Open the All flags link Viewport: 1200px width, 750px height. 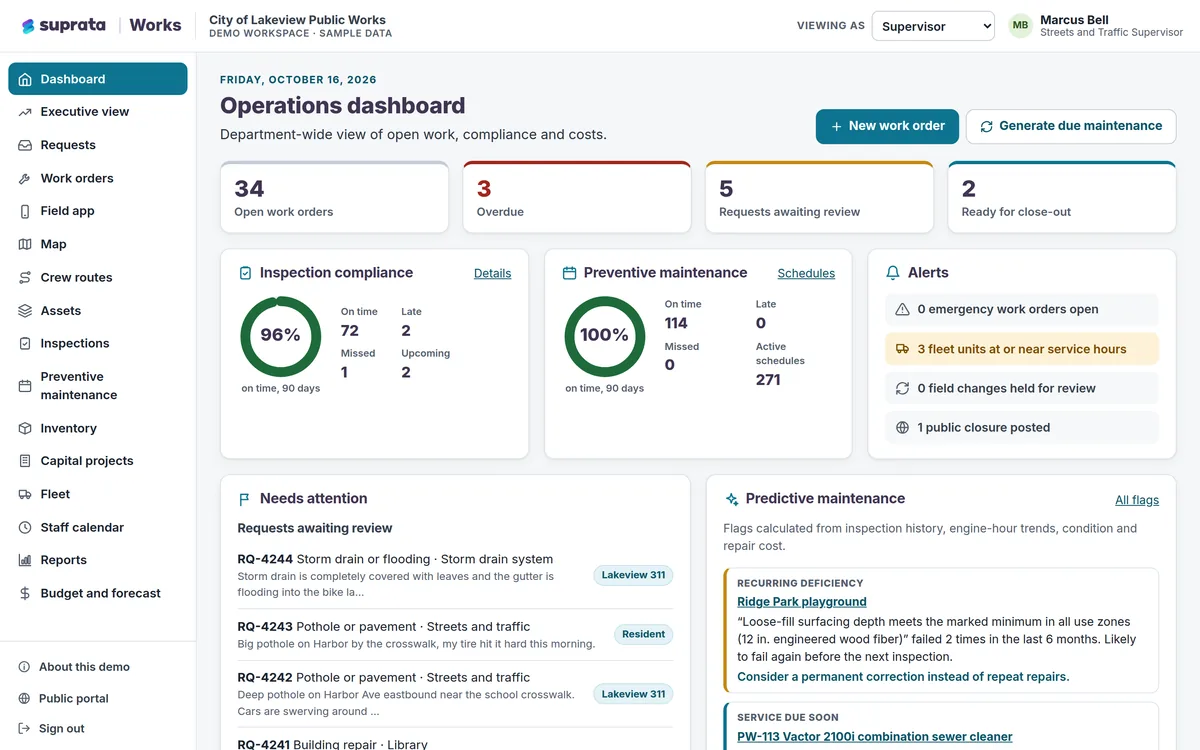tap(1137, 500)
